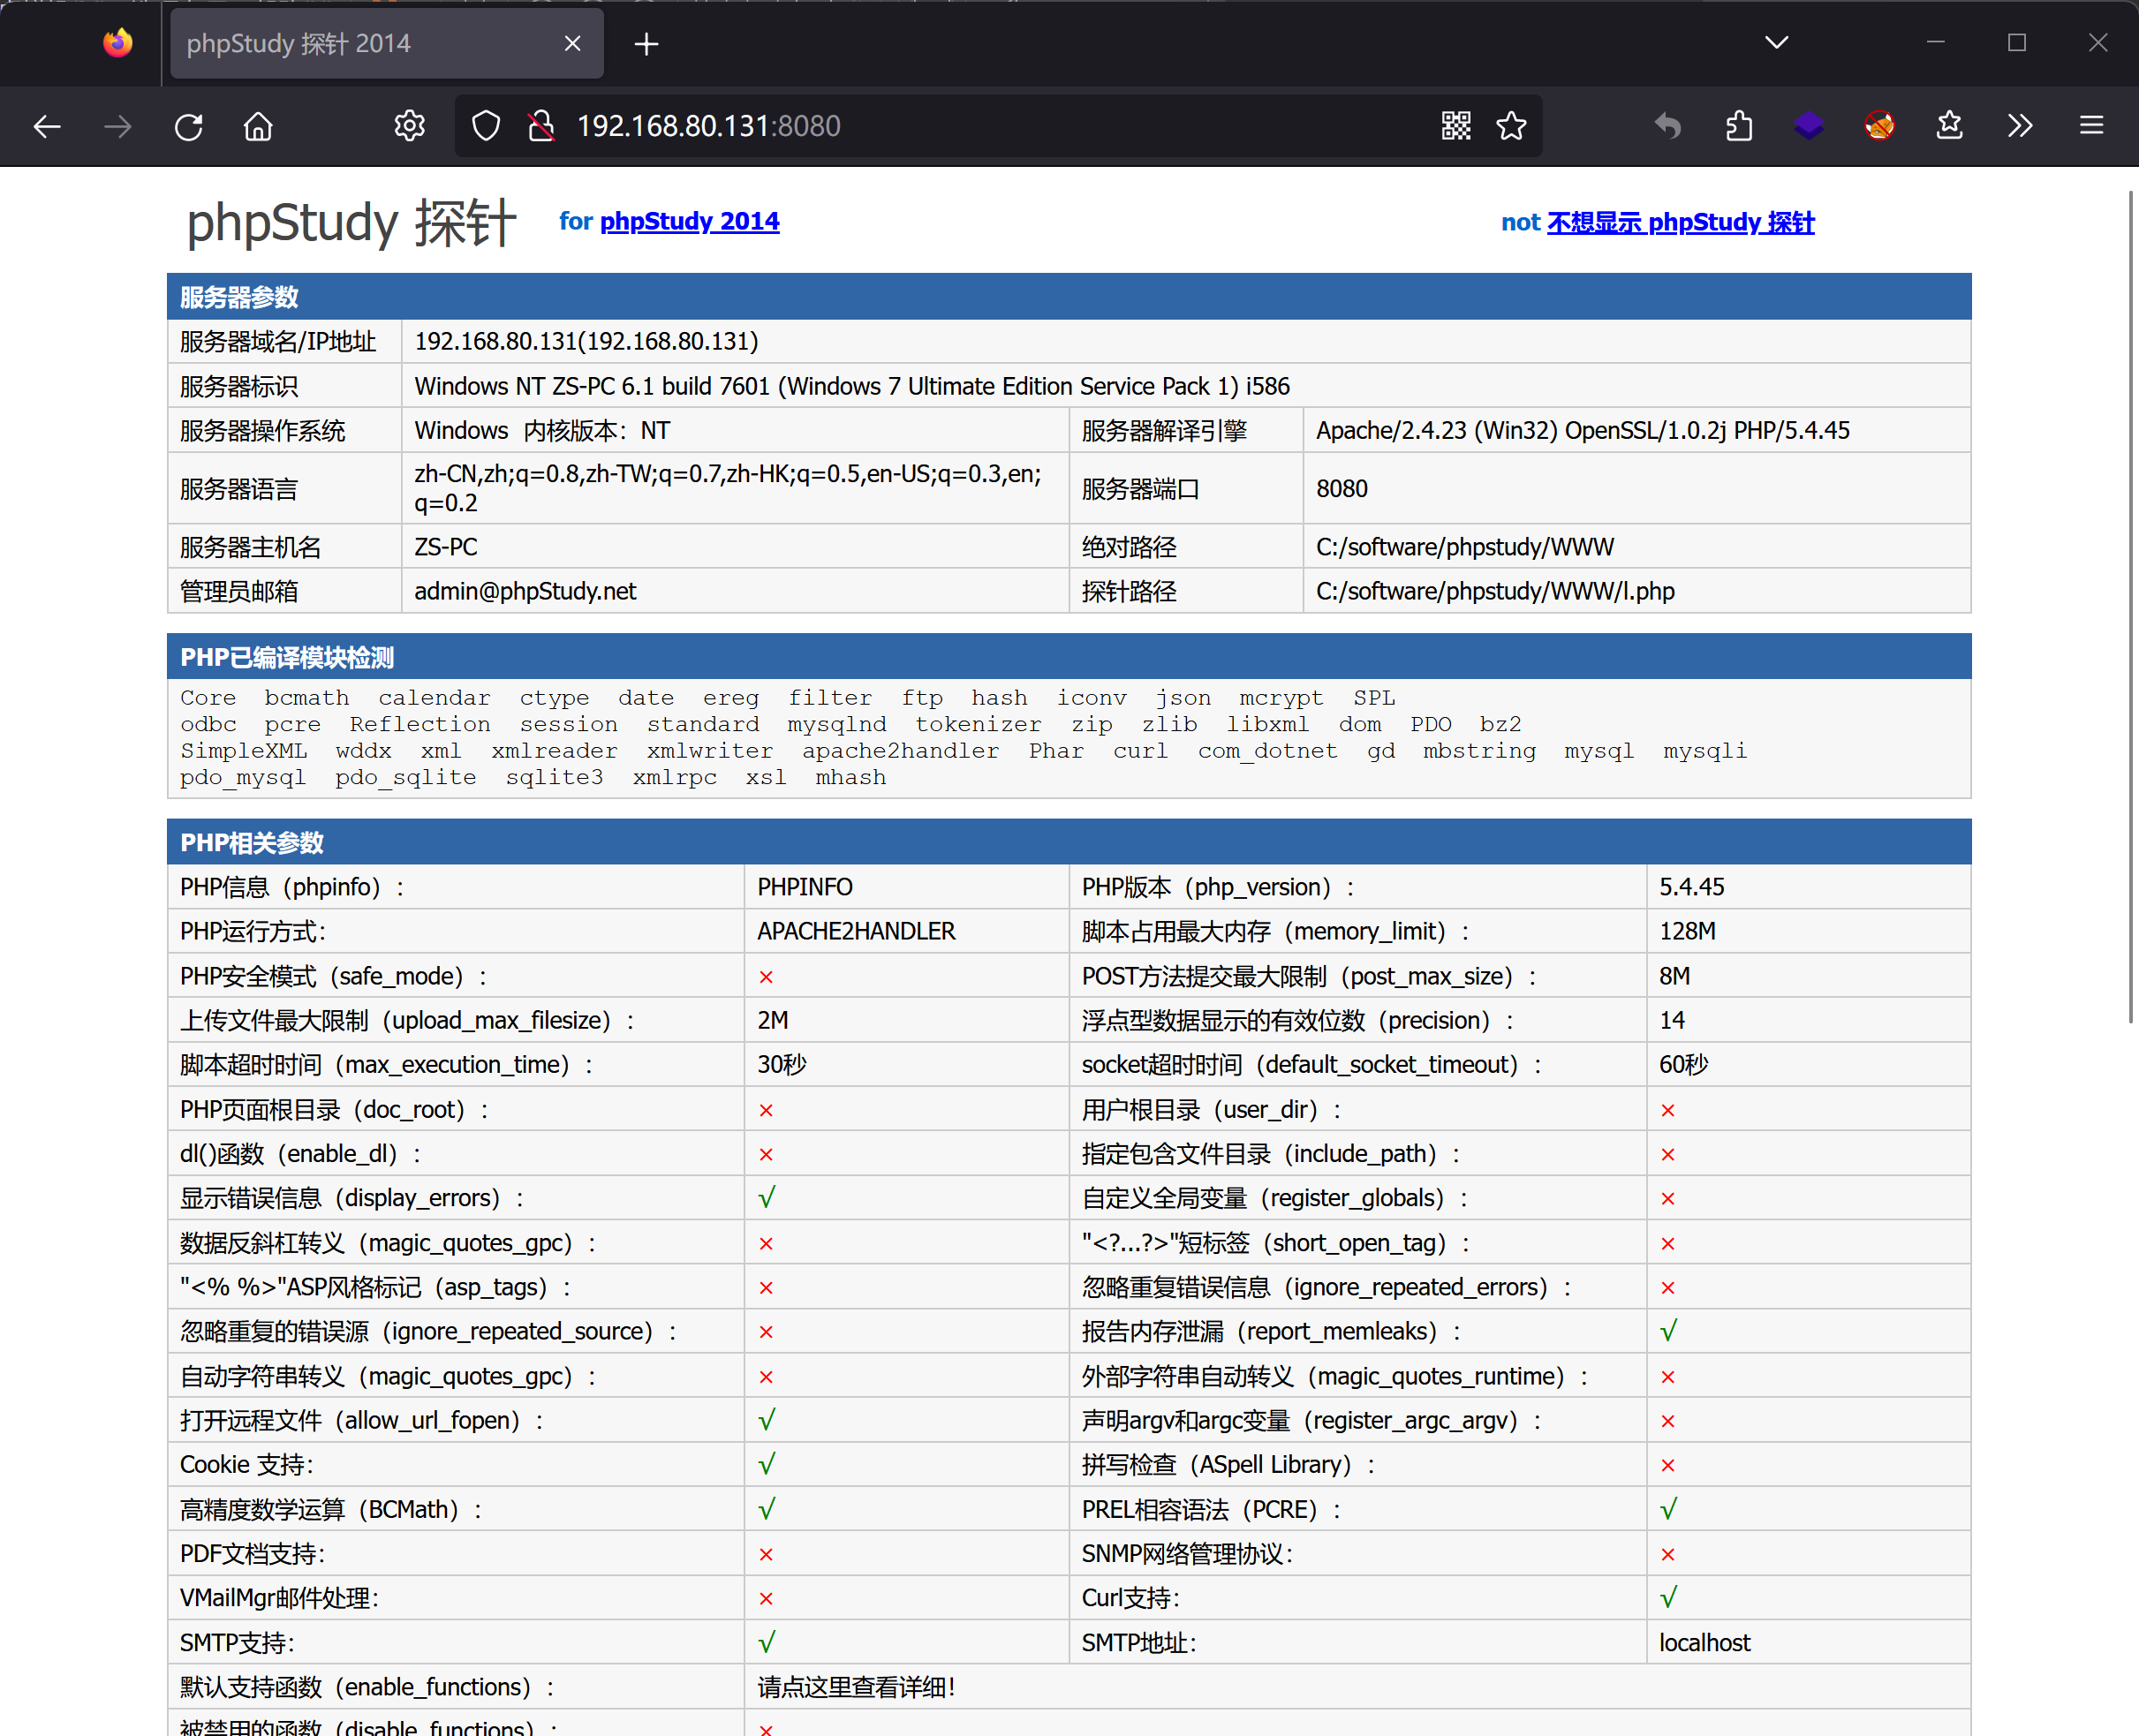Generate QR code for this page
2139x1736 pixels.
[1456, 126]
